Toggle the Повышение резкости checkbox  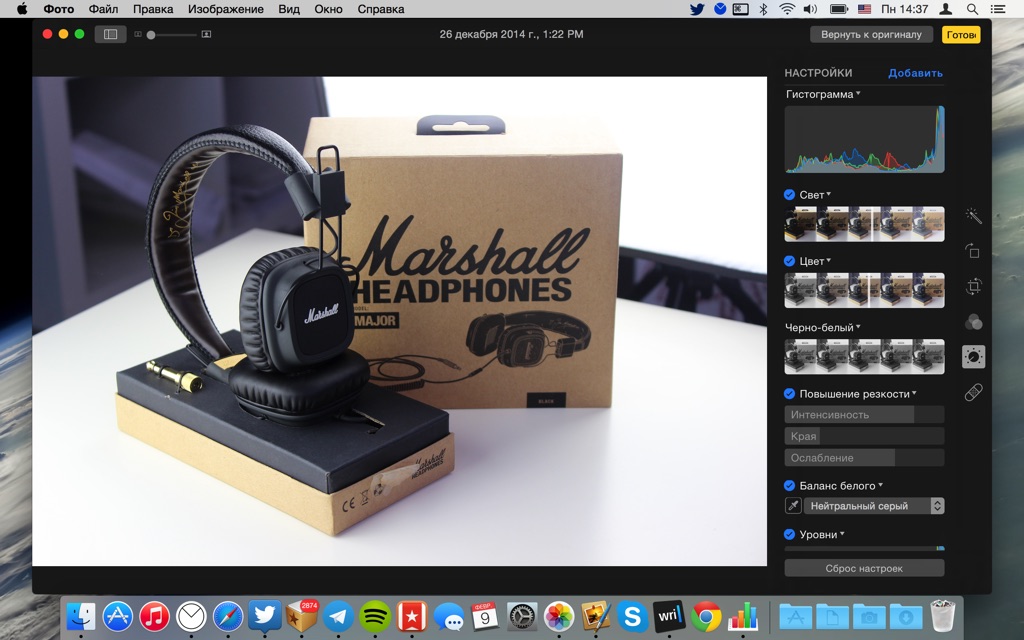point(790,394)
